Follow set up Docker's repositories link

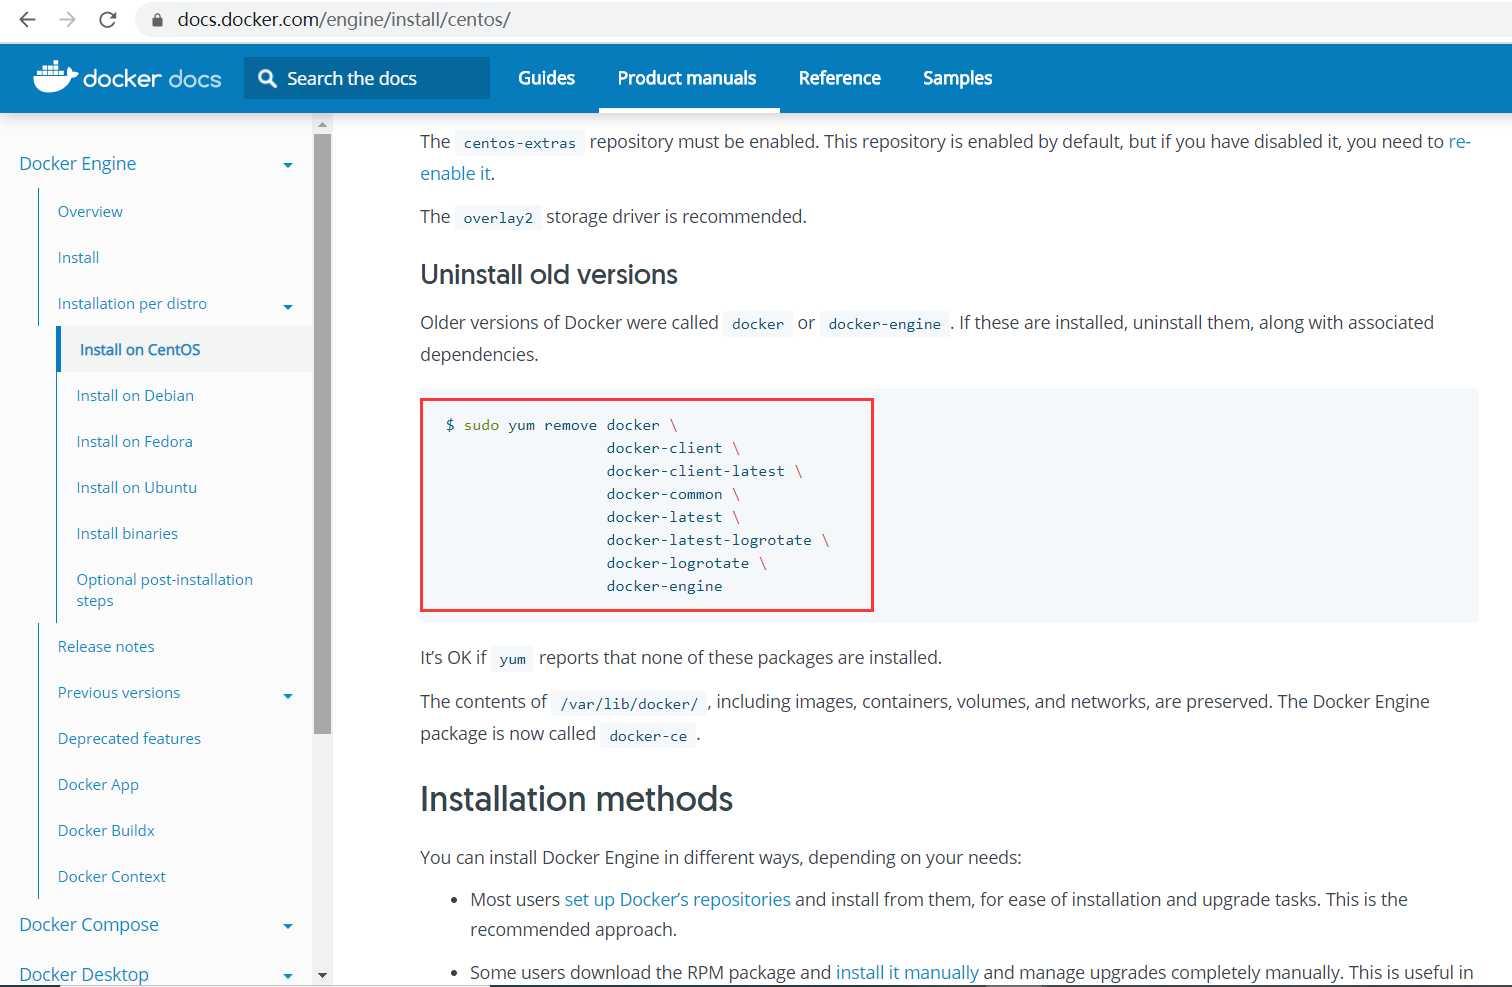(x=677, y=899)
